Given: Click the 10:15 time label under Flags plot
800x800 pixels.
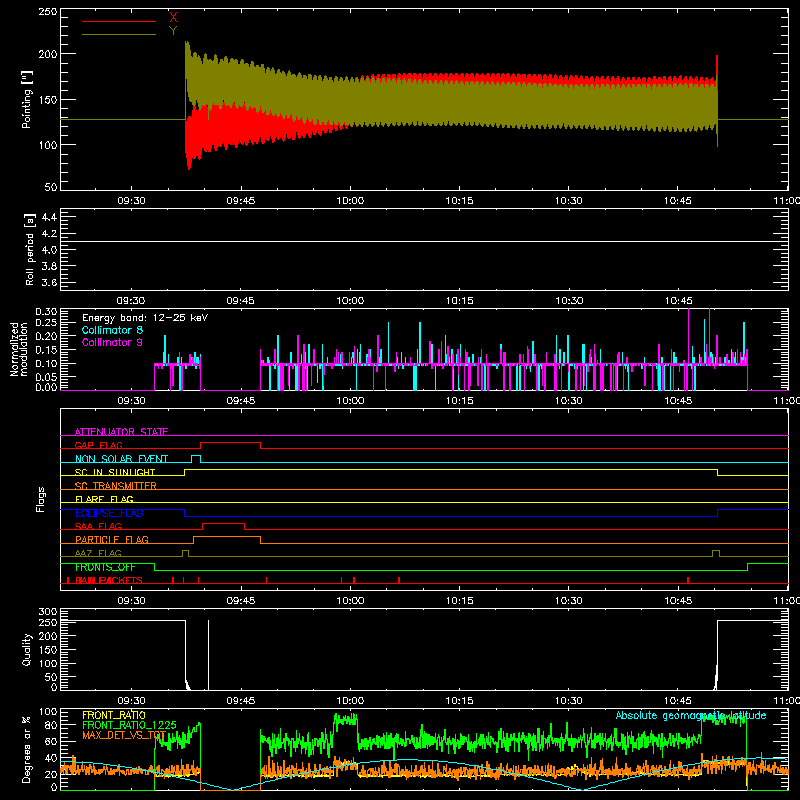Looking at the screenshot, I should pyautogui.click(x=459, y=601).
